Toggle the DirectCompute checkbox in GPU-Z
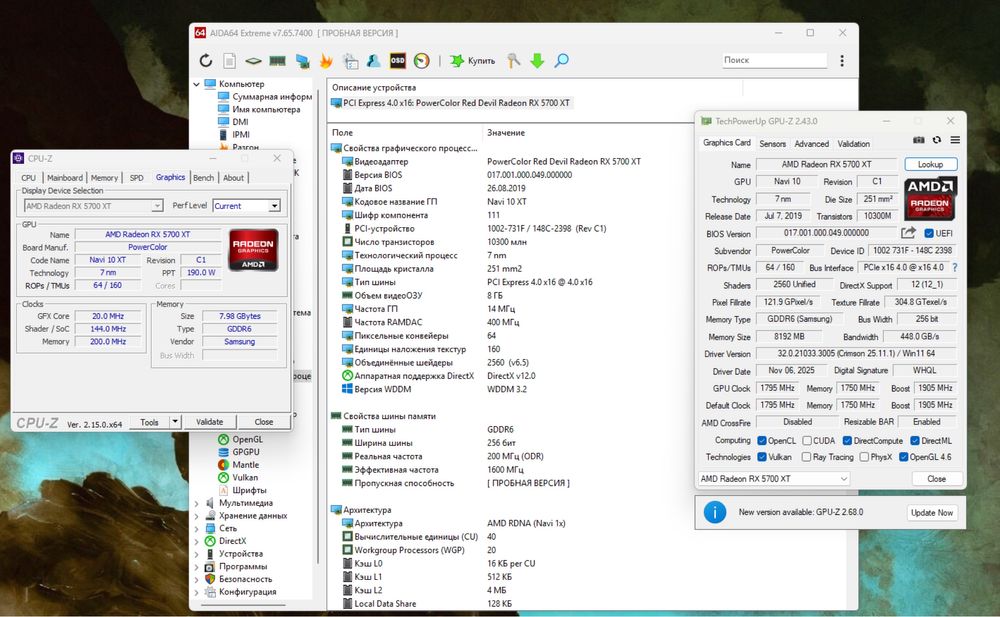 [x=847, y=441]
